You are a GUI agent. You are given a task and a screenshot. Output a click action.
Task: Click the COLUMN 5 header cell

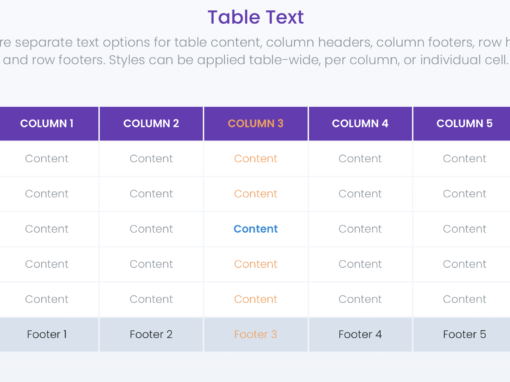(x=462, y=124)
